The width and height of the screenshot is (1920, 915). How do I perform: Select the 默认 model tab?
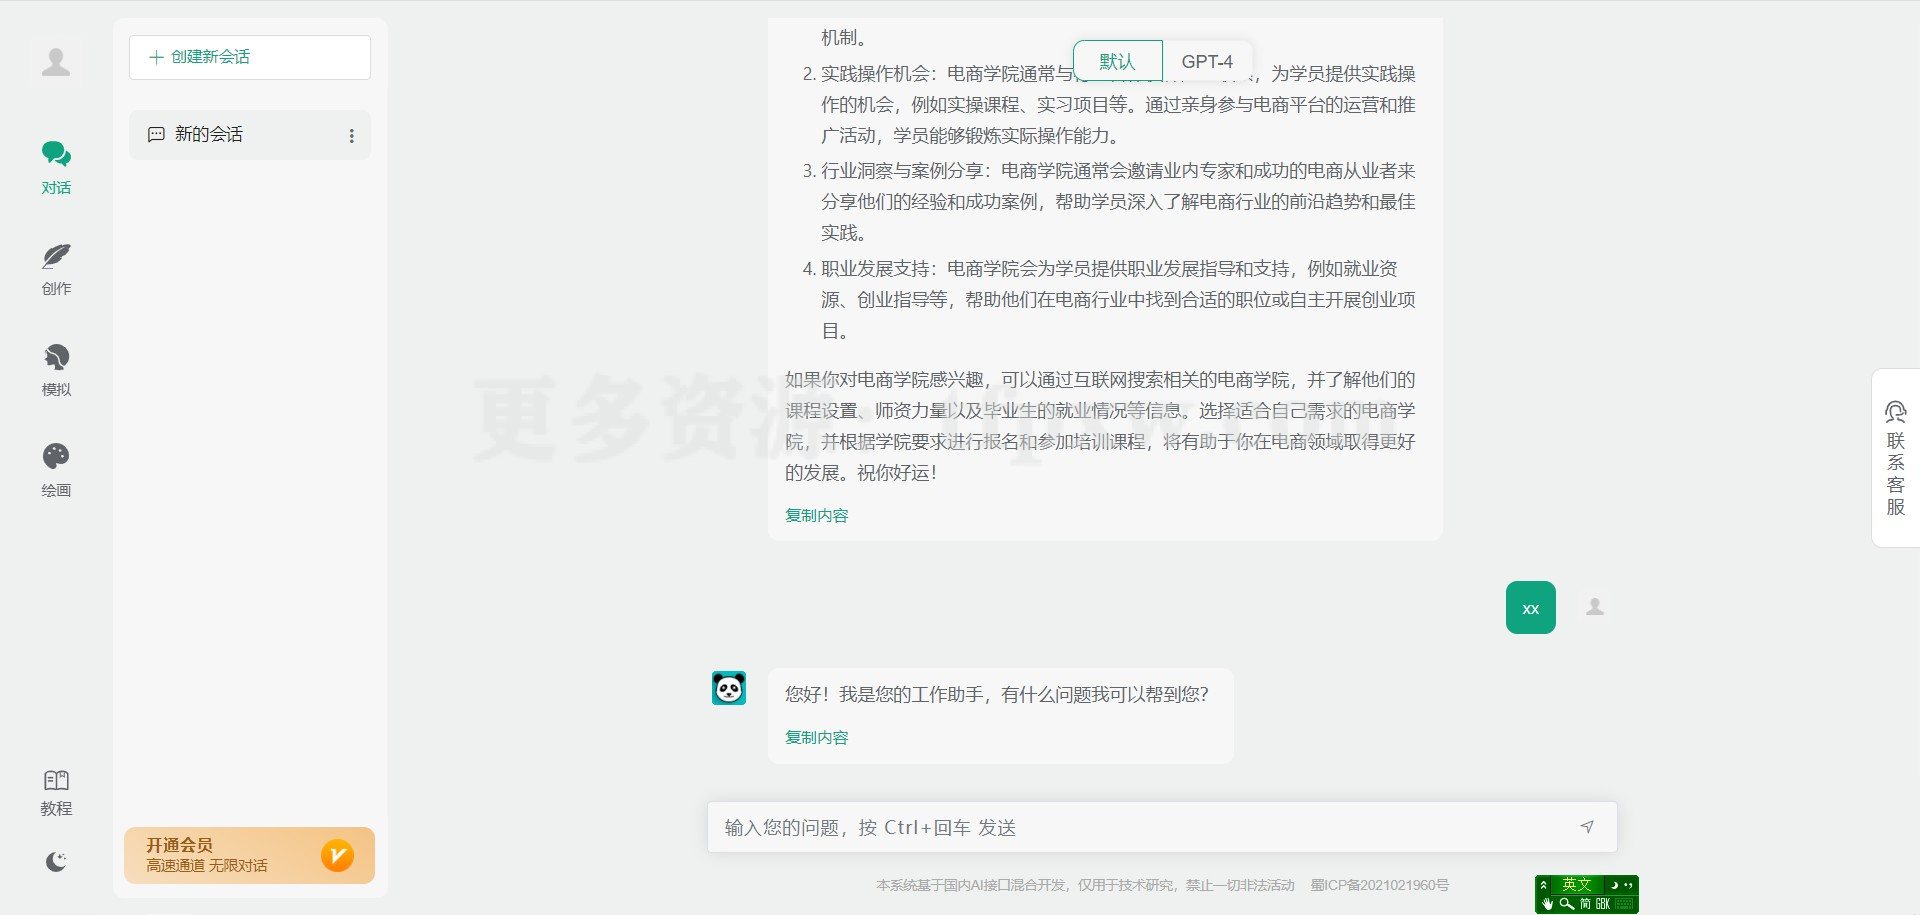click(x=1117, y=61)
